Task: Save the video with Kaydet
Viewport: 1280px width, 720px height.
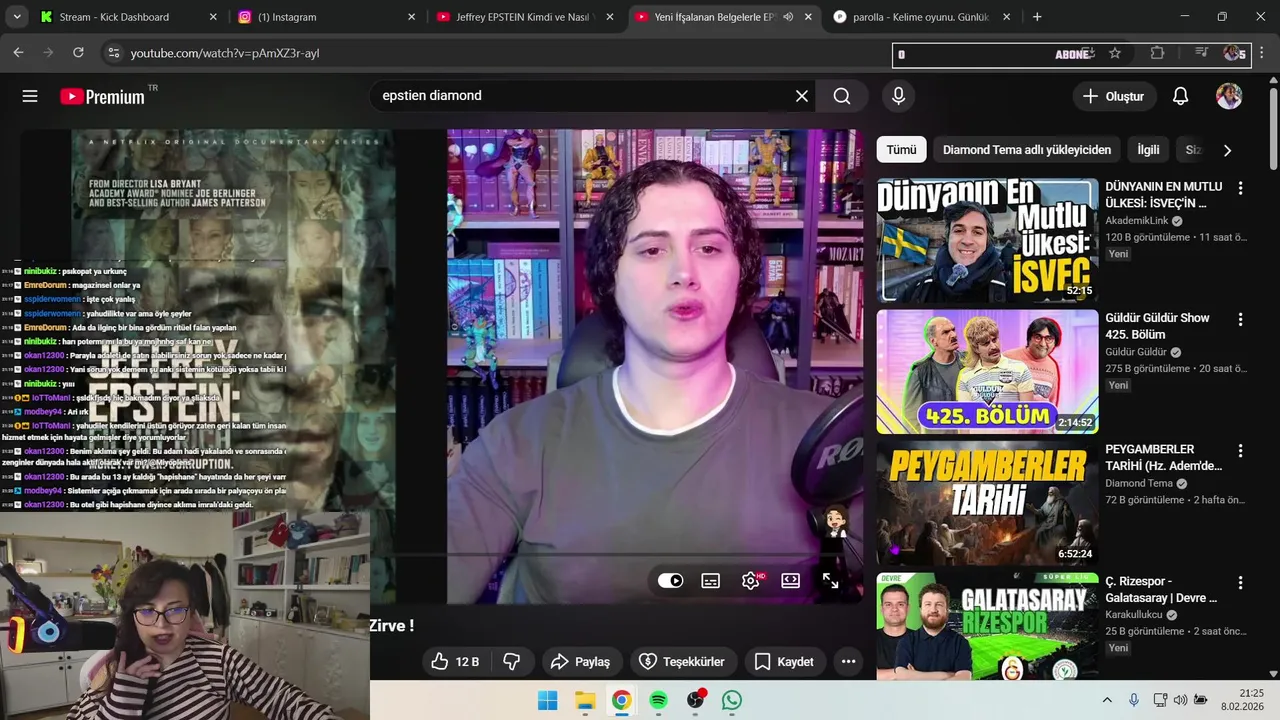Action: (784, 661)
